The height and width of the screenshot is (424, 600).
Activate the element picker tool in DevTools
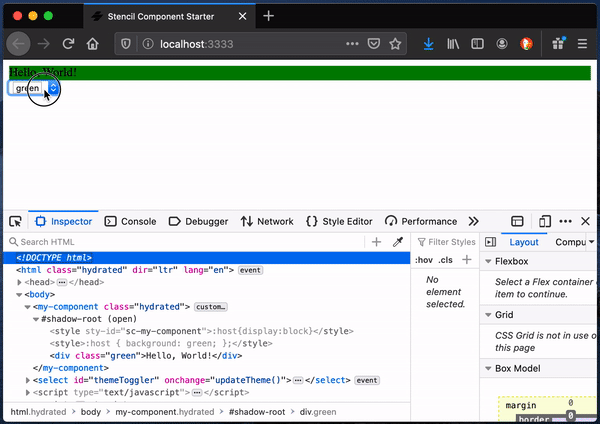pos(15,221)
